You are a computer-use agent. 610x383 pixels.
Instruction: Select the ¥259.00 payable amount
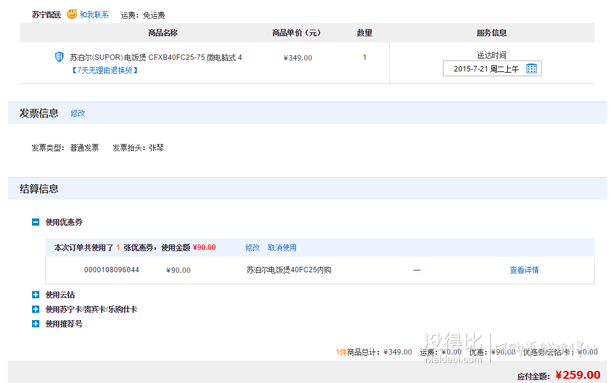click(x=578, y=375)
